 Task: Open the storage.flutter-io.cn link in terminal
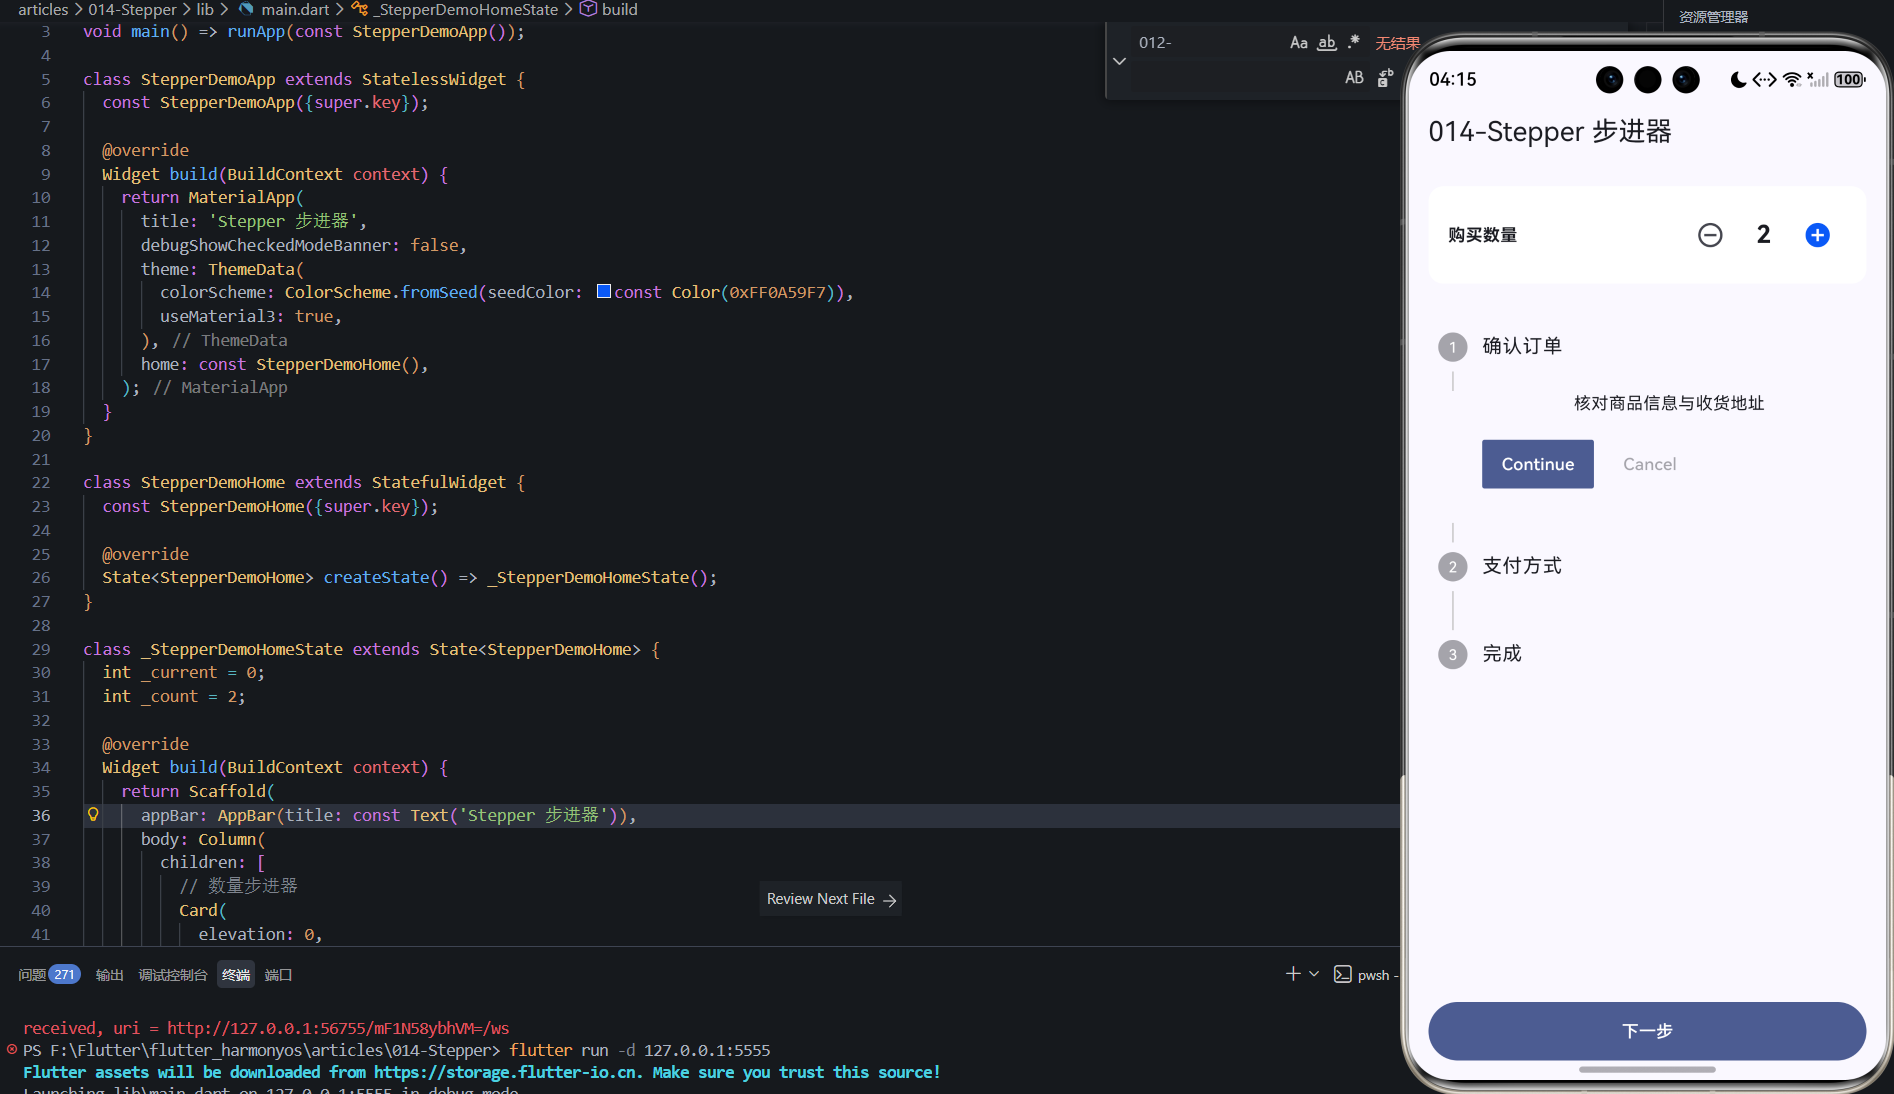pyautogui.click(x=507, y=1072)
